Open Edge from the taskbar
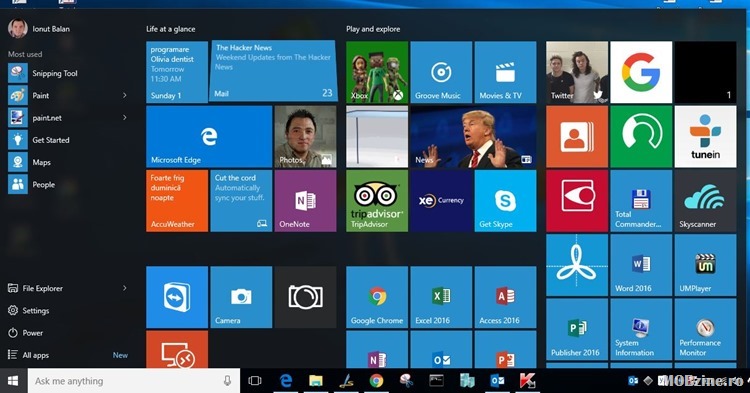This screenshot has width=750, height=393. (x=286, y=381)
